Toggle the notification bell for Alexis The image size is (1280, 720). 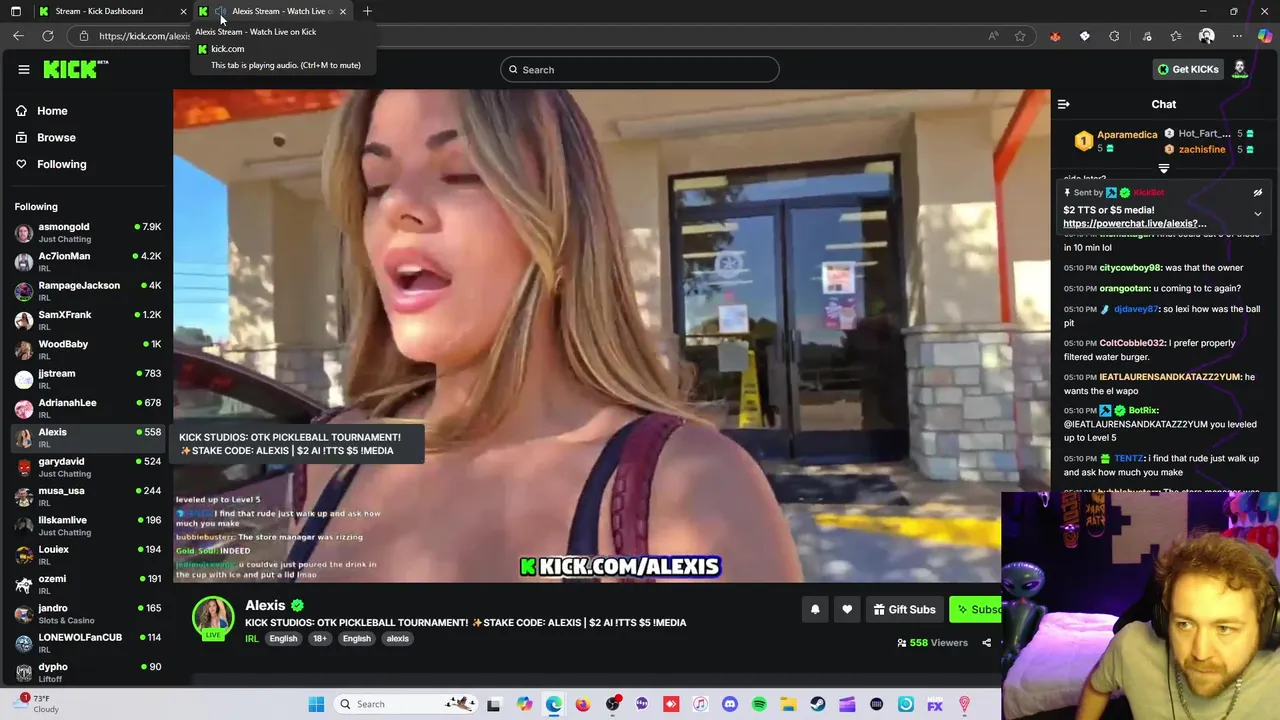click(x=815, y=609)
